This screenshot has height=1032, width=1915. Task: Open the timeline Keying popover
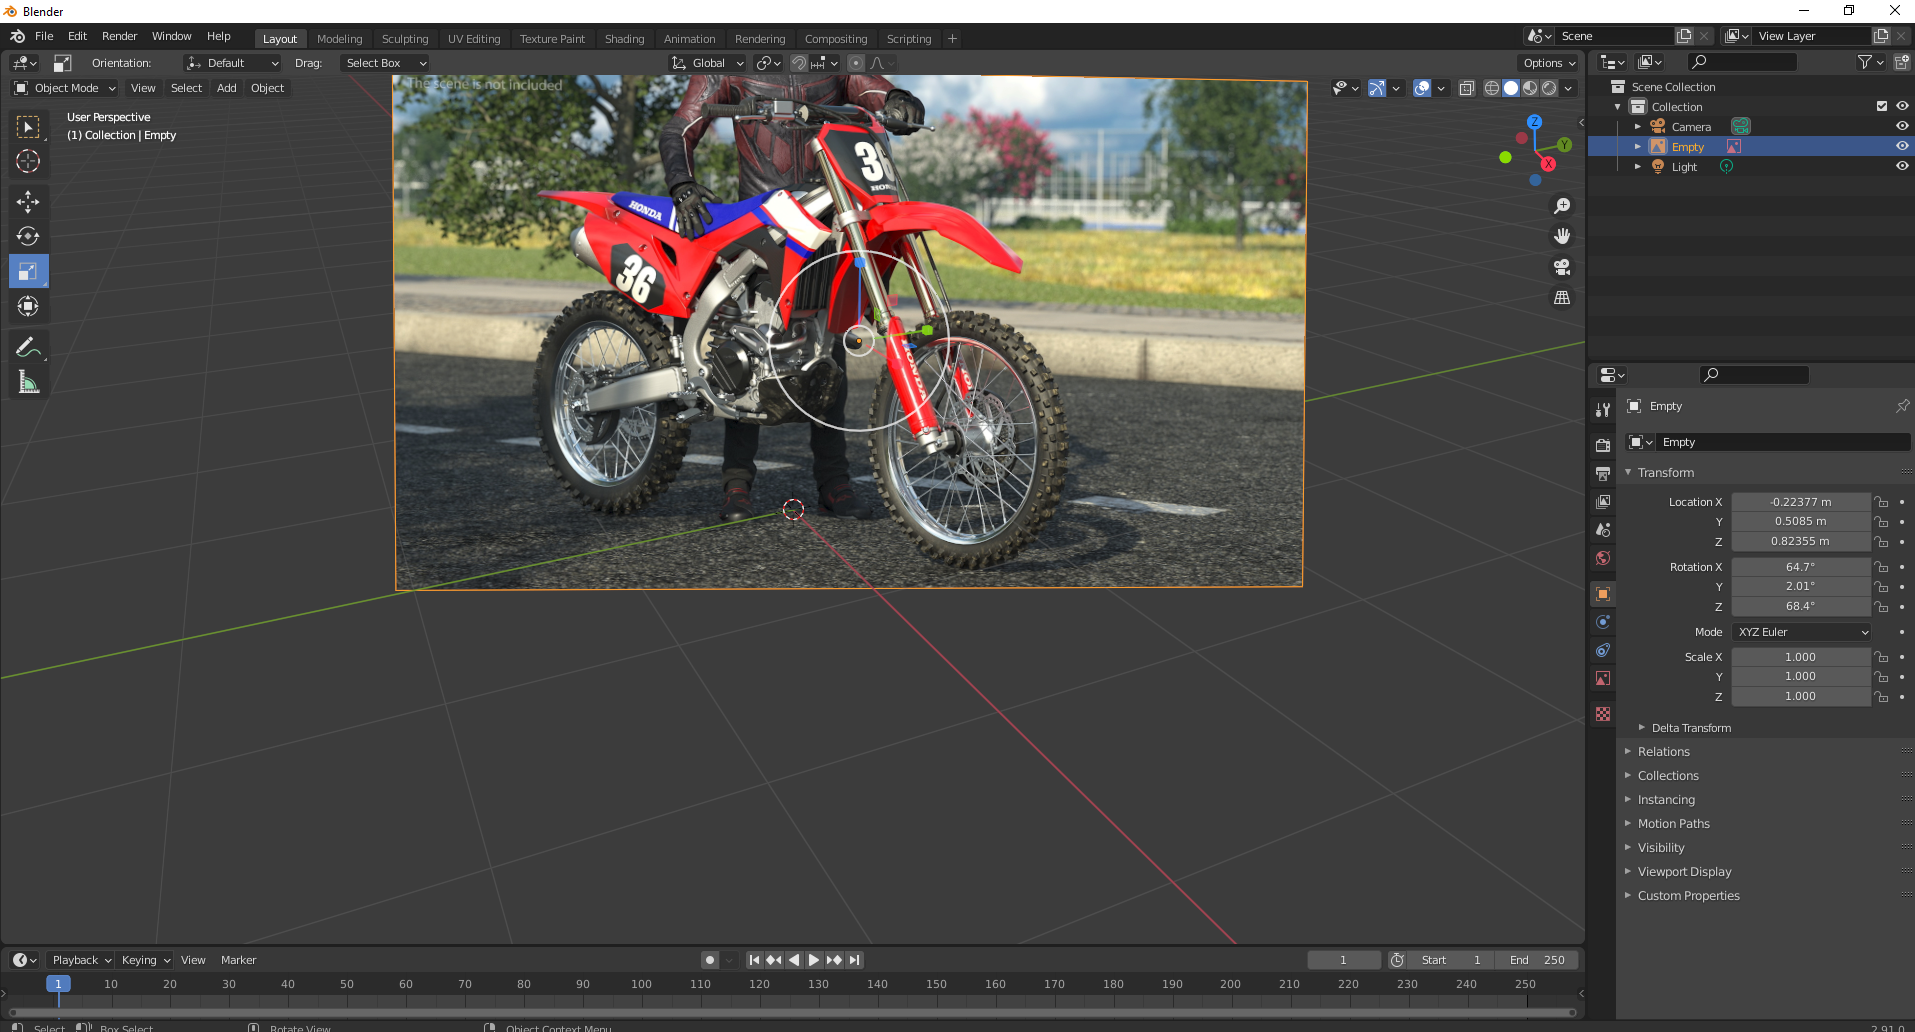tap(145, 960)
